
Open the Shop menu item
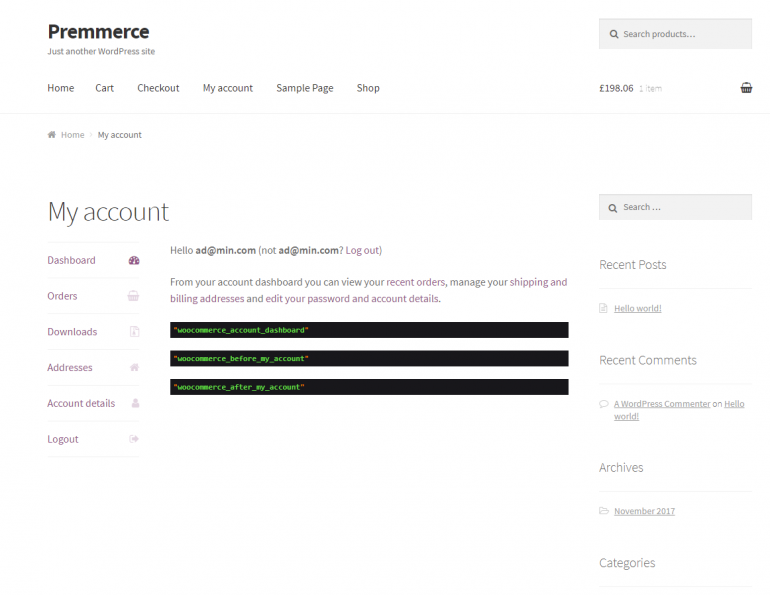[368, 88]
